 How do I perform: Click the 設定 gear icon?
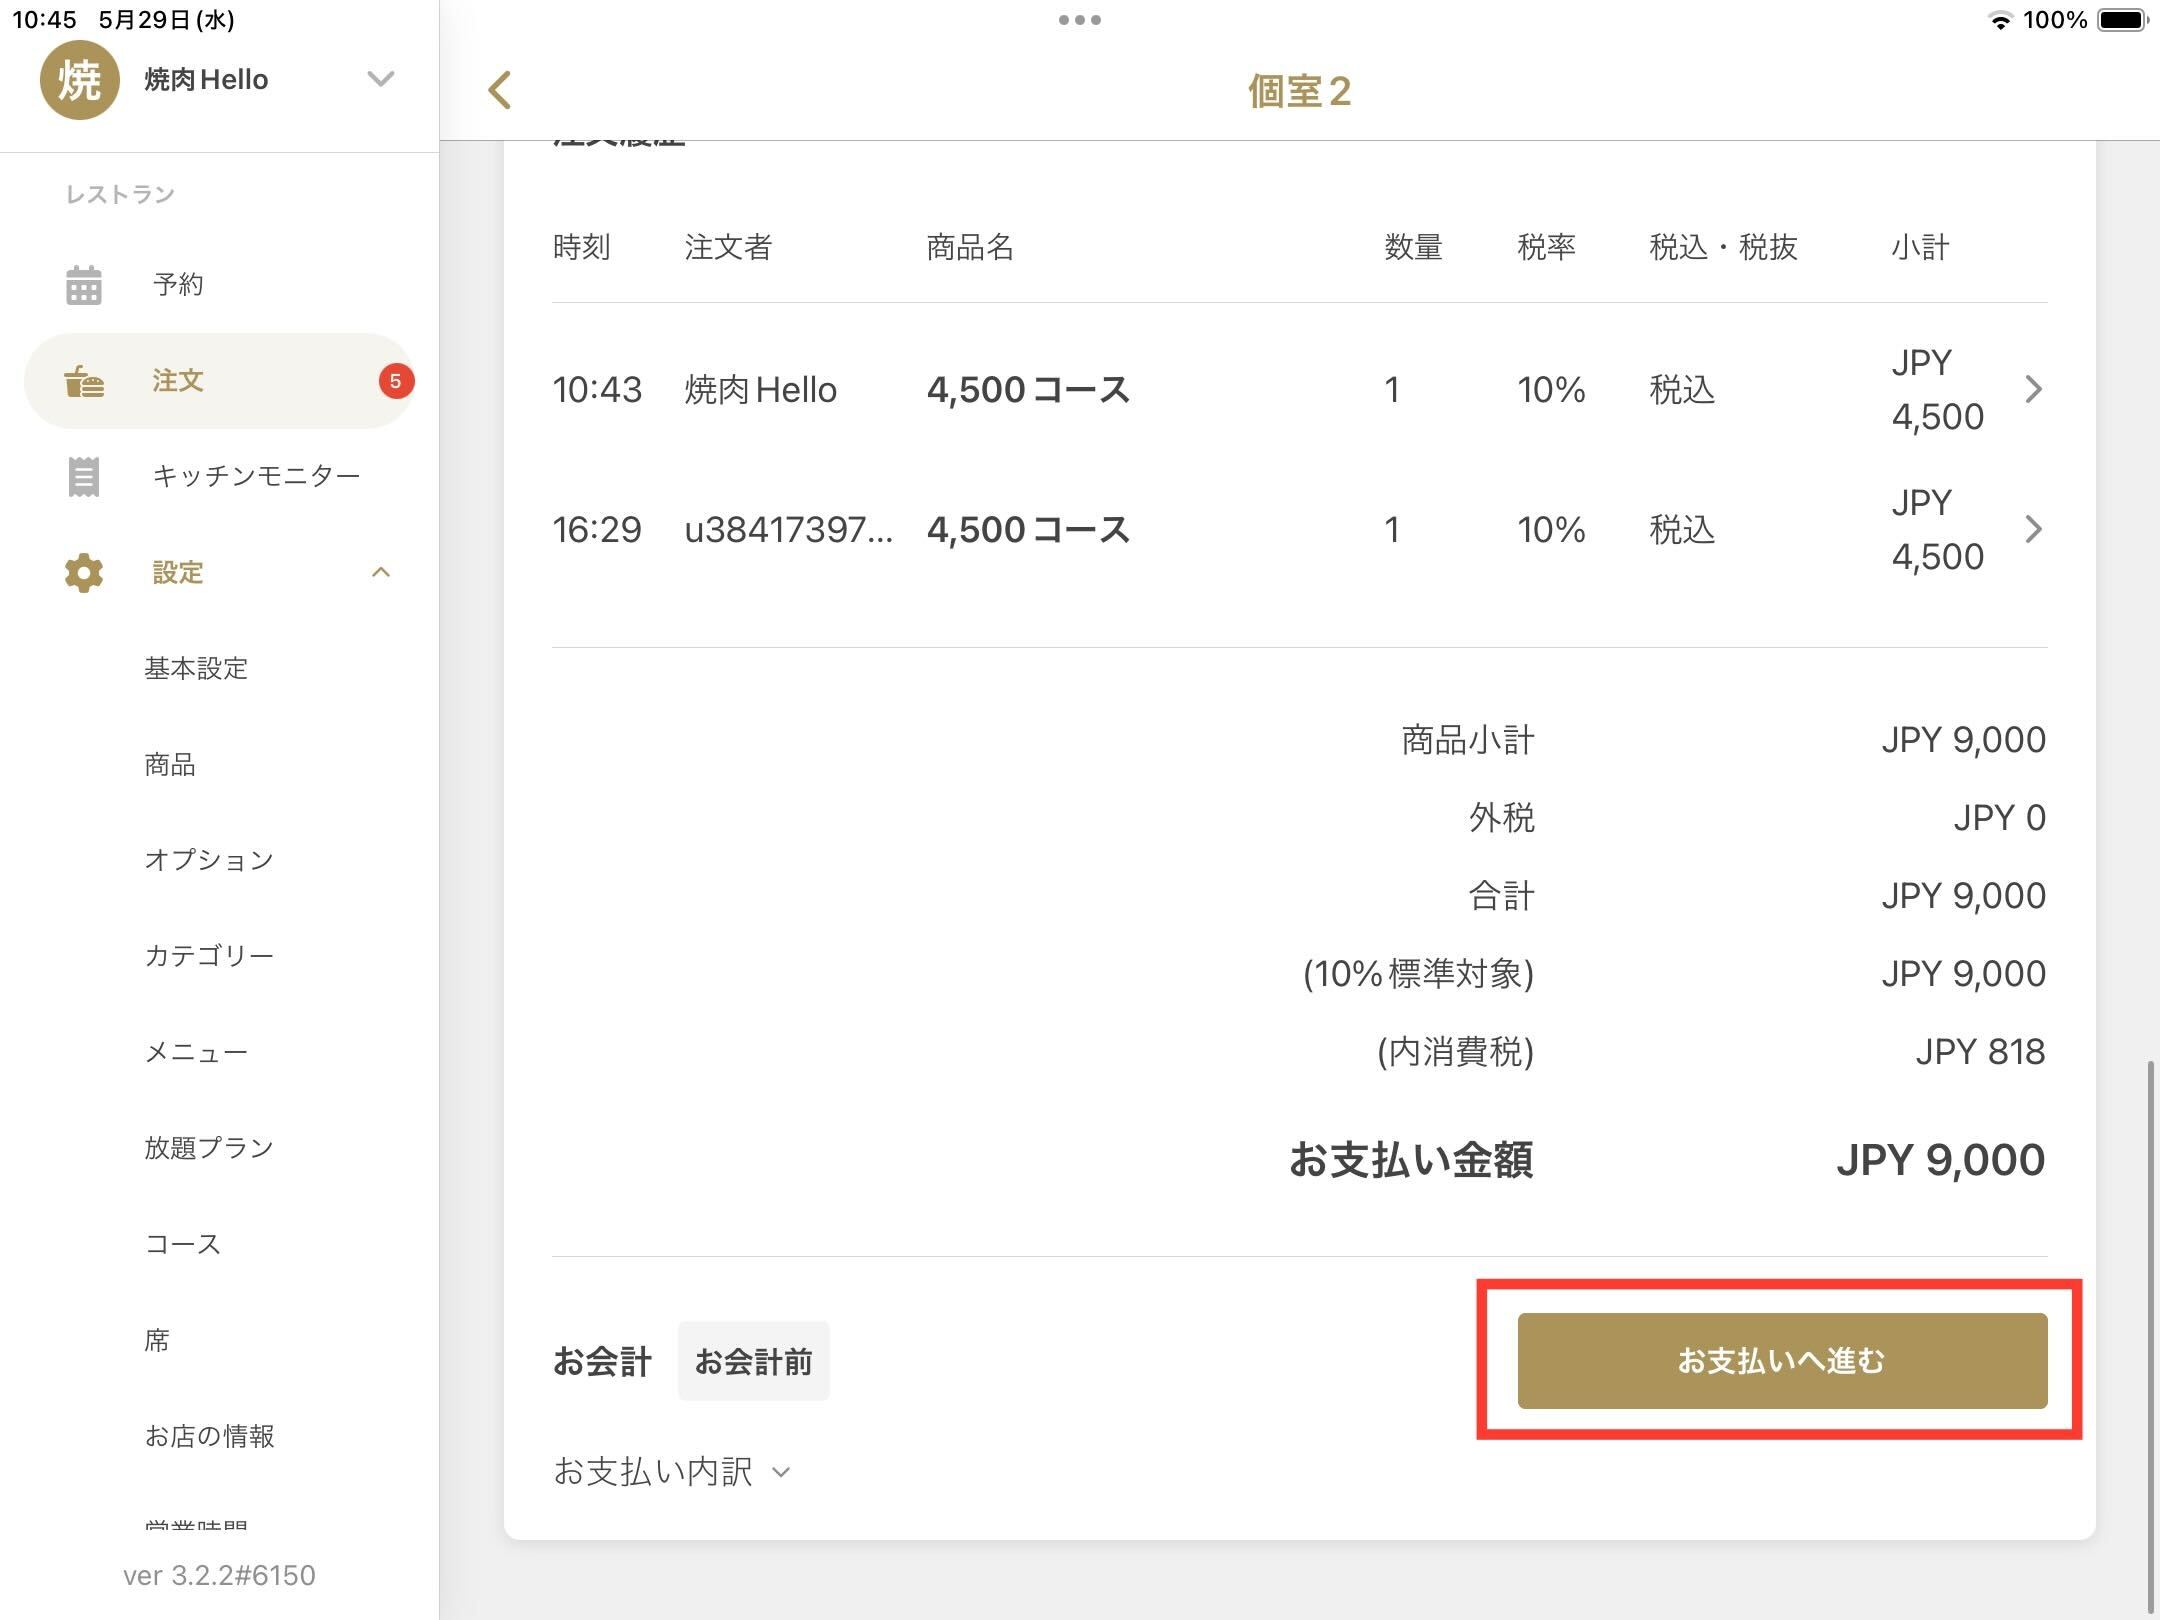pos(84,573)
